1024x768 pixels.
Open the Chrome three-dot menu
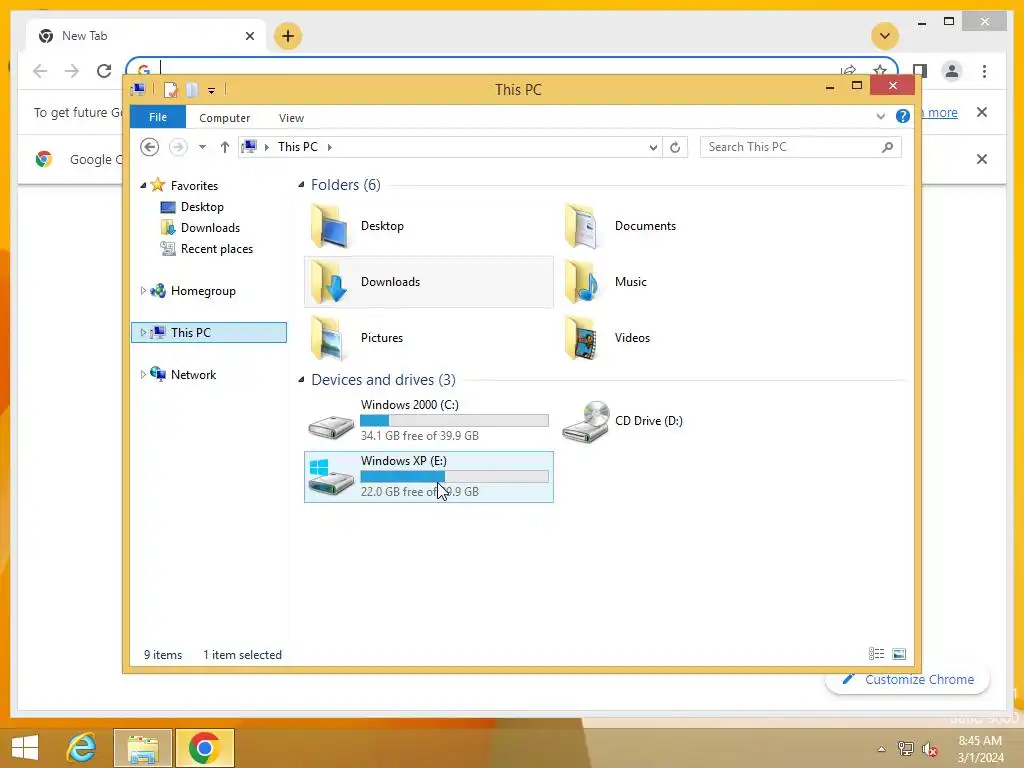click(984, 71)
